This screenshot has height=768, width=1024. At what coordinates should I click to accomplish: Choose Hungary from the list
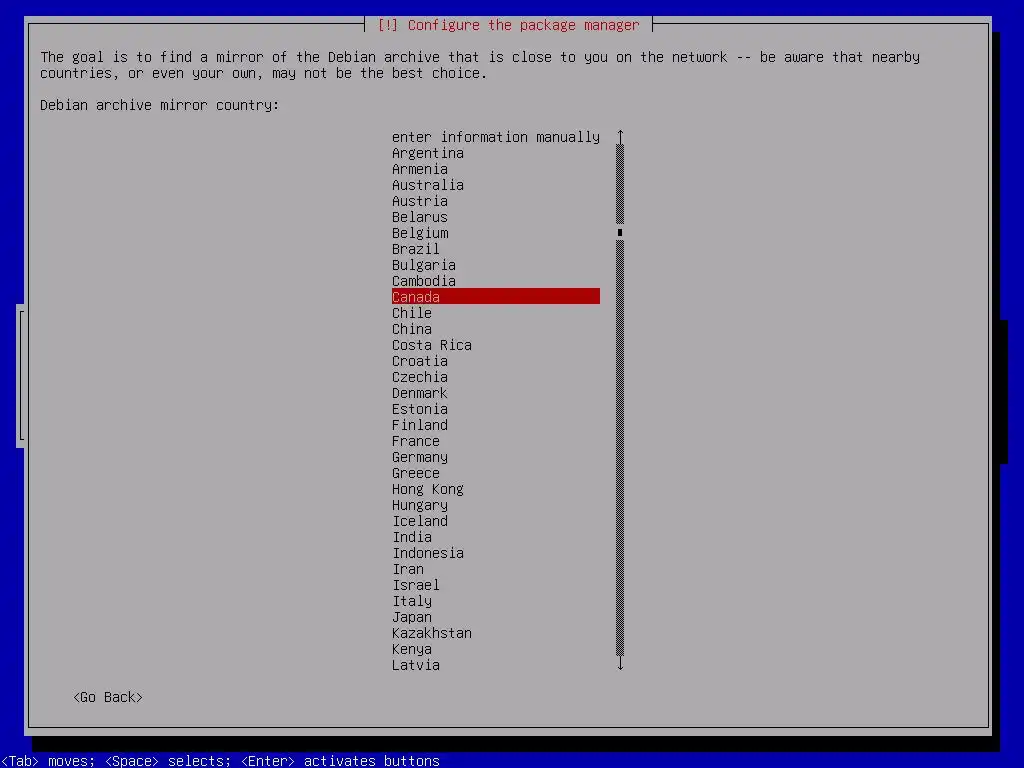pos(496,505)
